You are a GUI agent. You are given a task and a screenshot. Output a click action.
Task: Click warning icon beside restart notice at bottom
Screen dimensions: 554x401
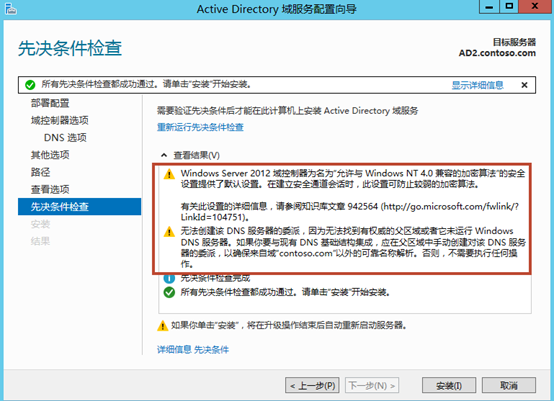pos(163,325)
